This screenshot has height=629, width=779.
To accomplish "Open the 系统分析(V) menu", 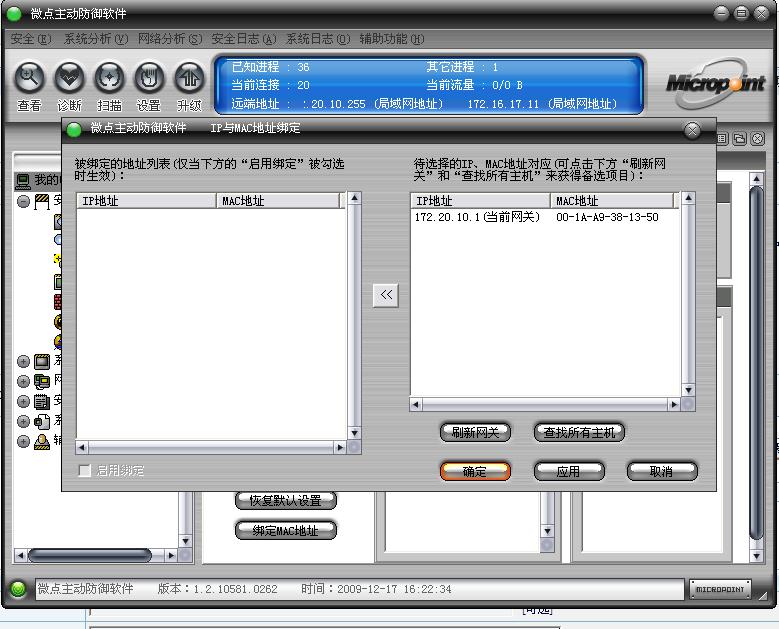I will tap(96, 39).
